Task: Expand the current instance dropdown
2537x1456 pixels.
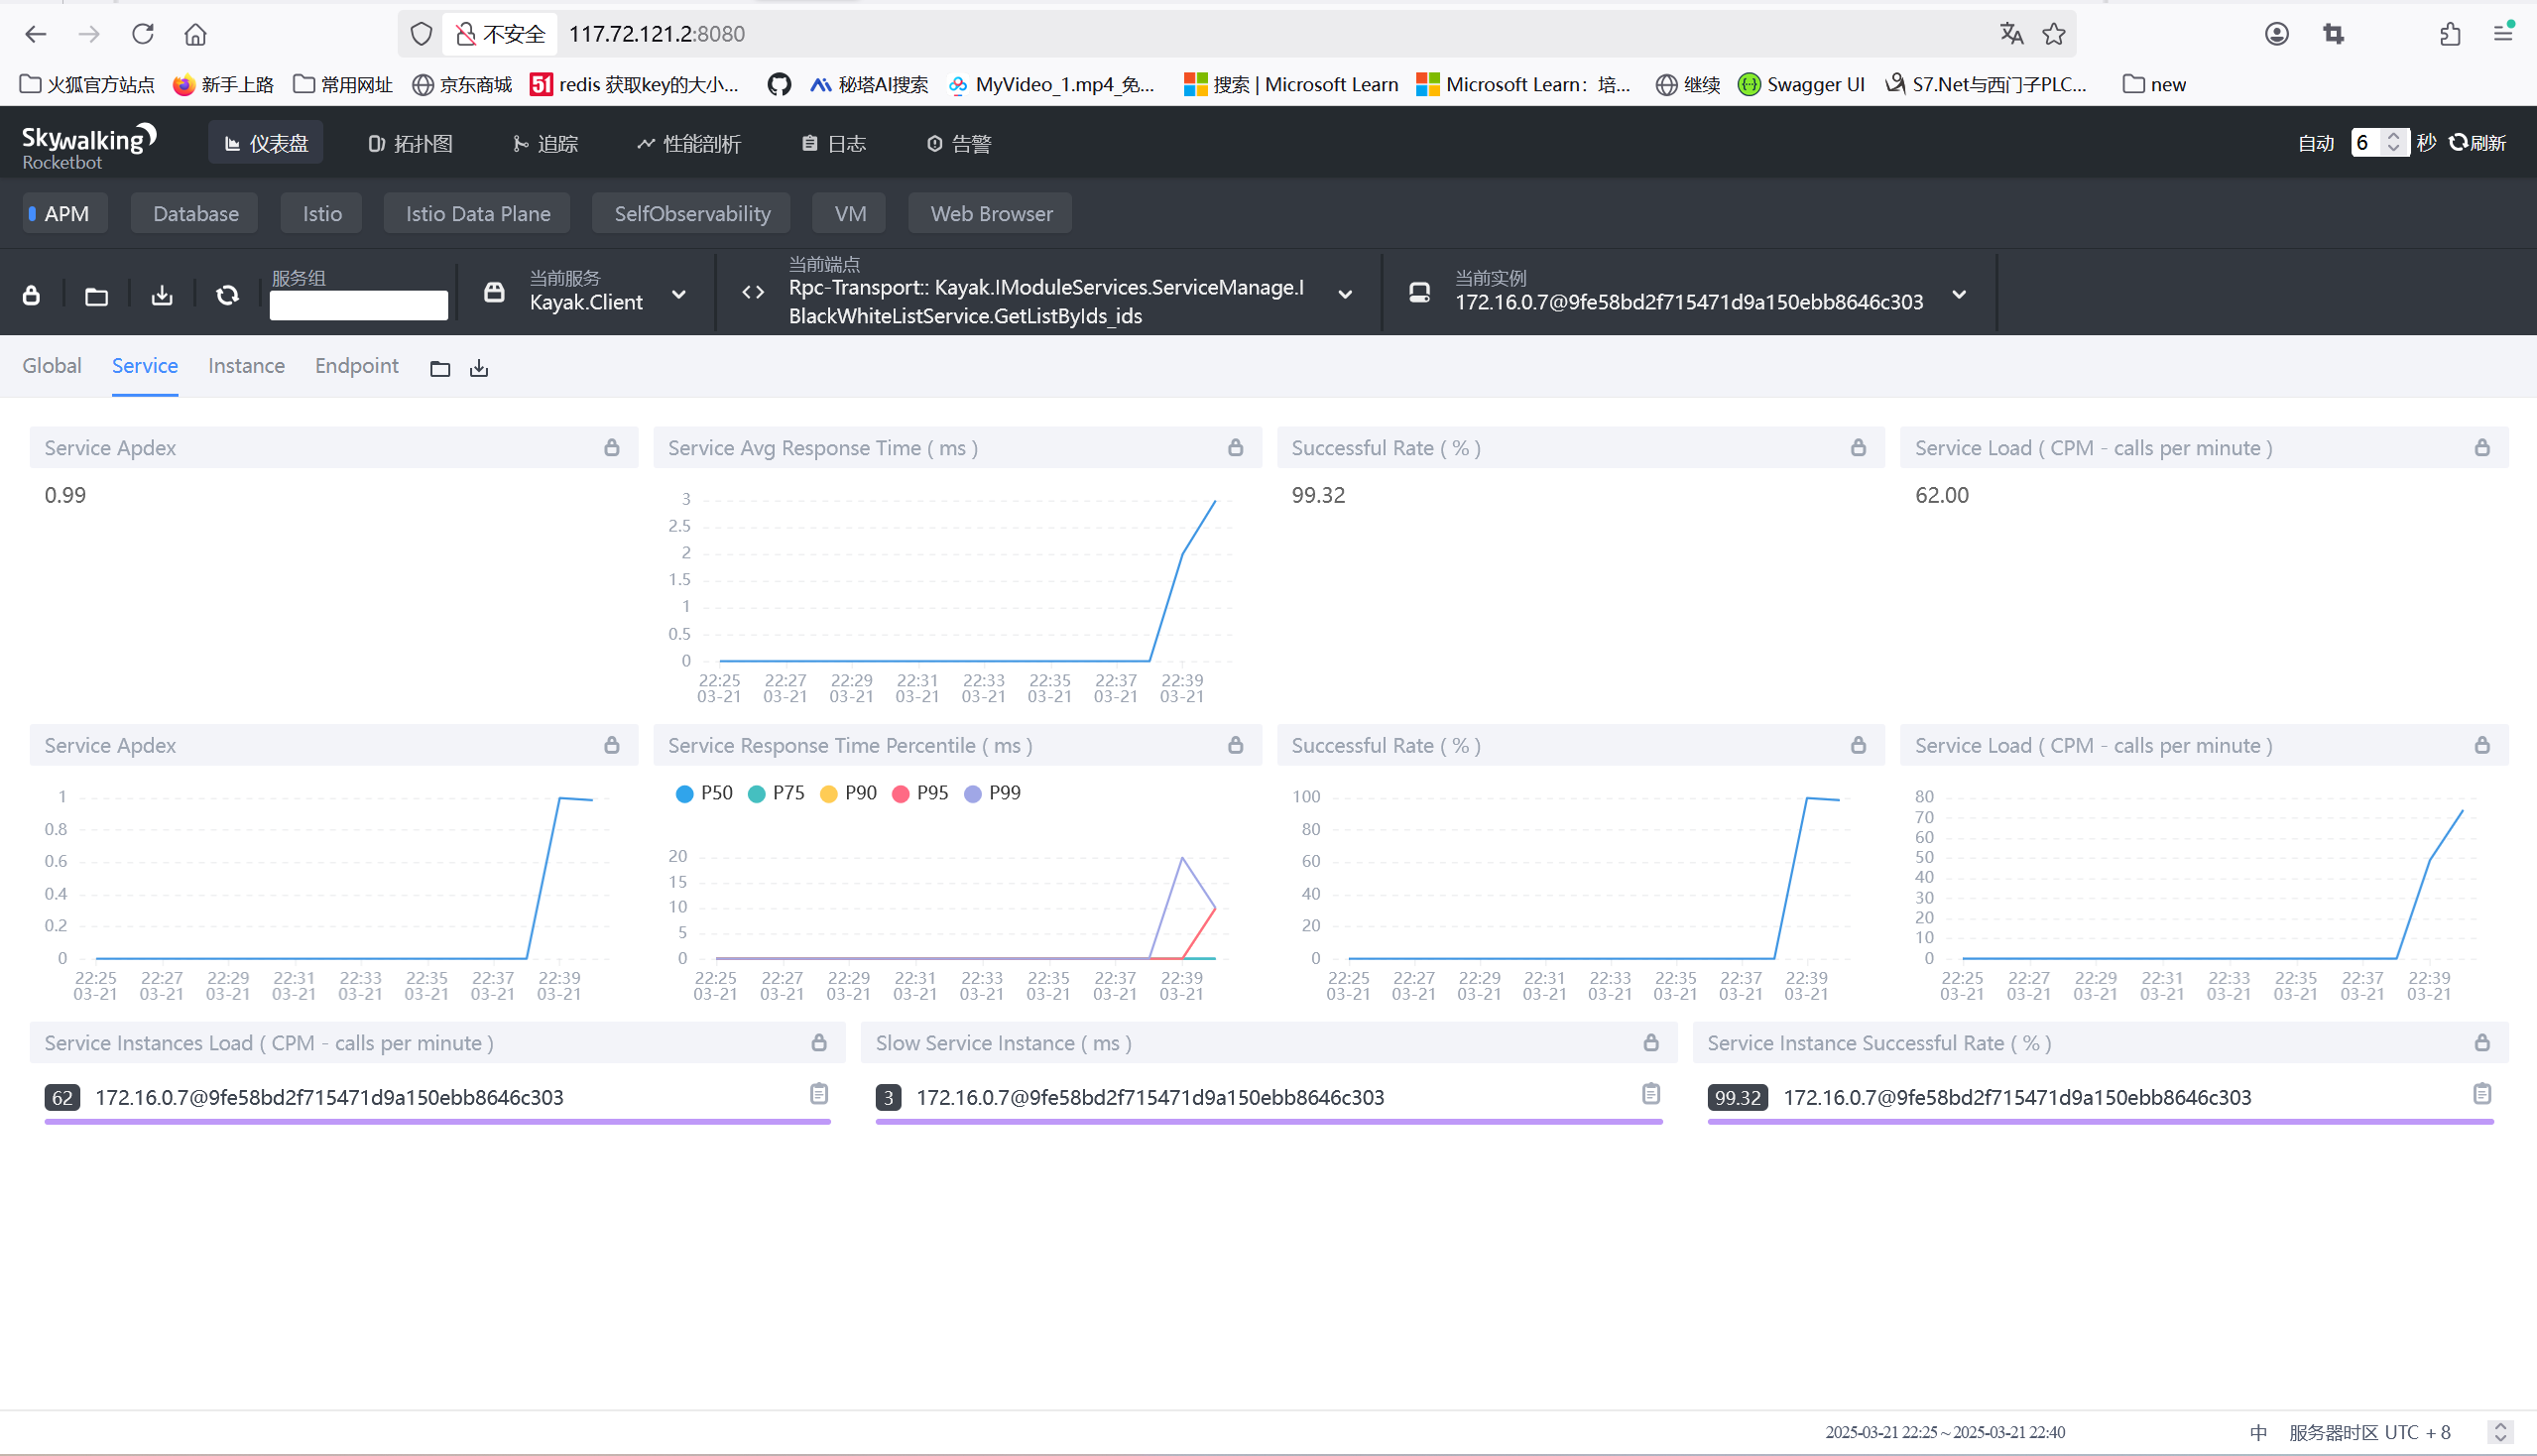Action: [x=1959, y=295]
